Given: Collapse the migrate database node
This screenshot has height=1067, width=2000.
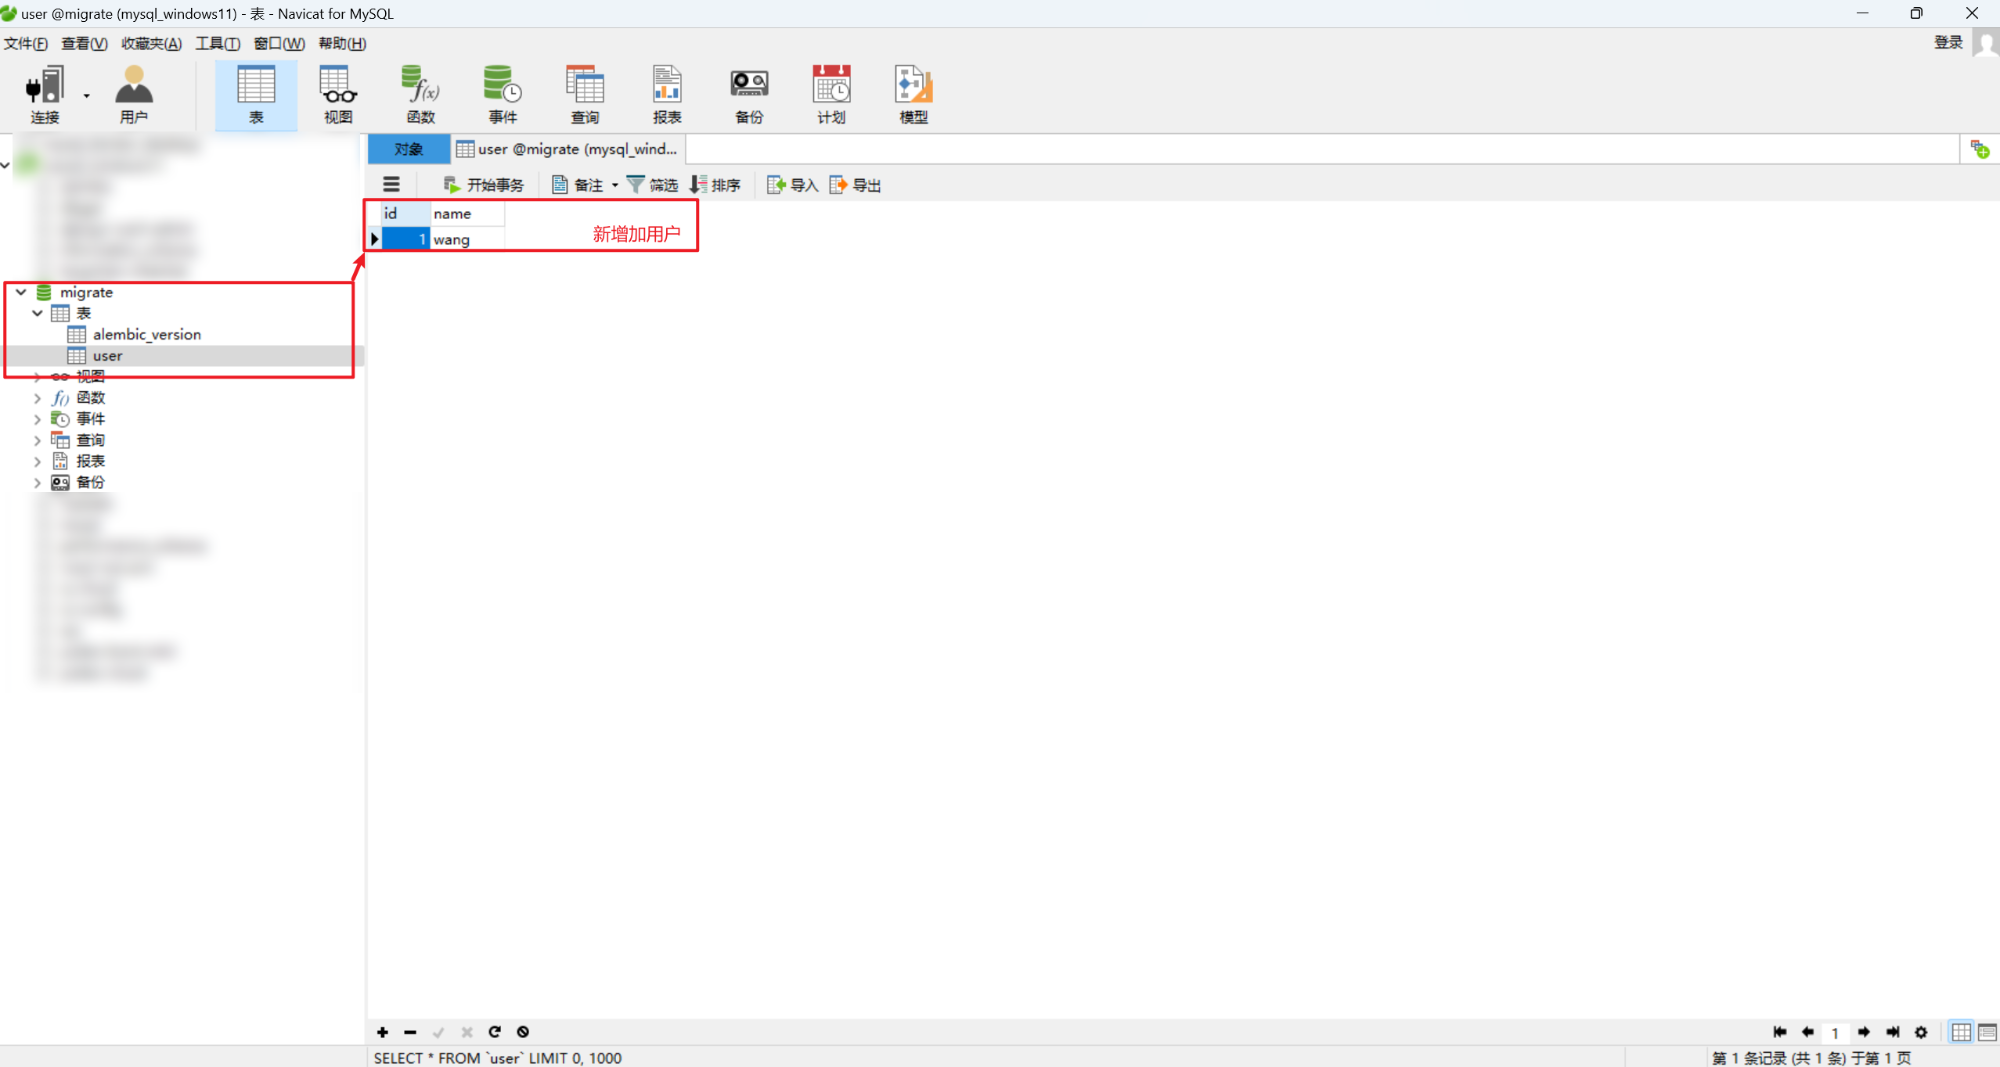Looking at the screenshot, I should pos(20,292).
